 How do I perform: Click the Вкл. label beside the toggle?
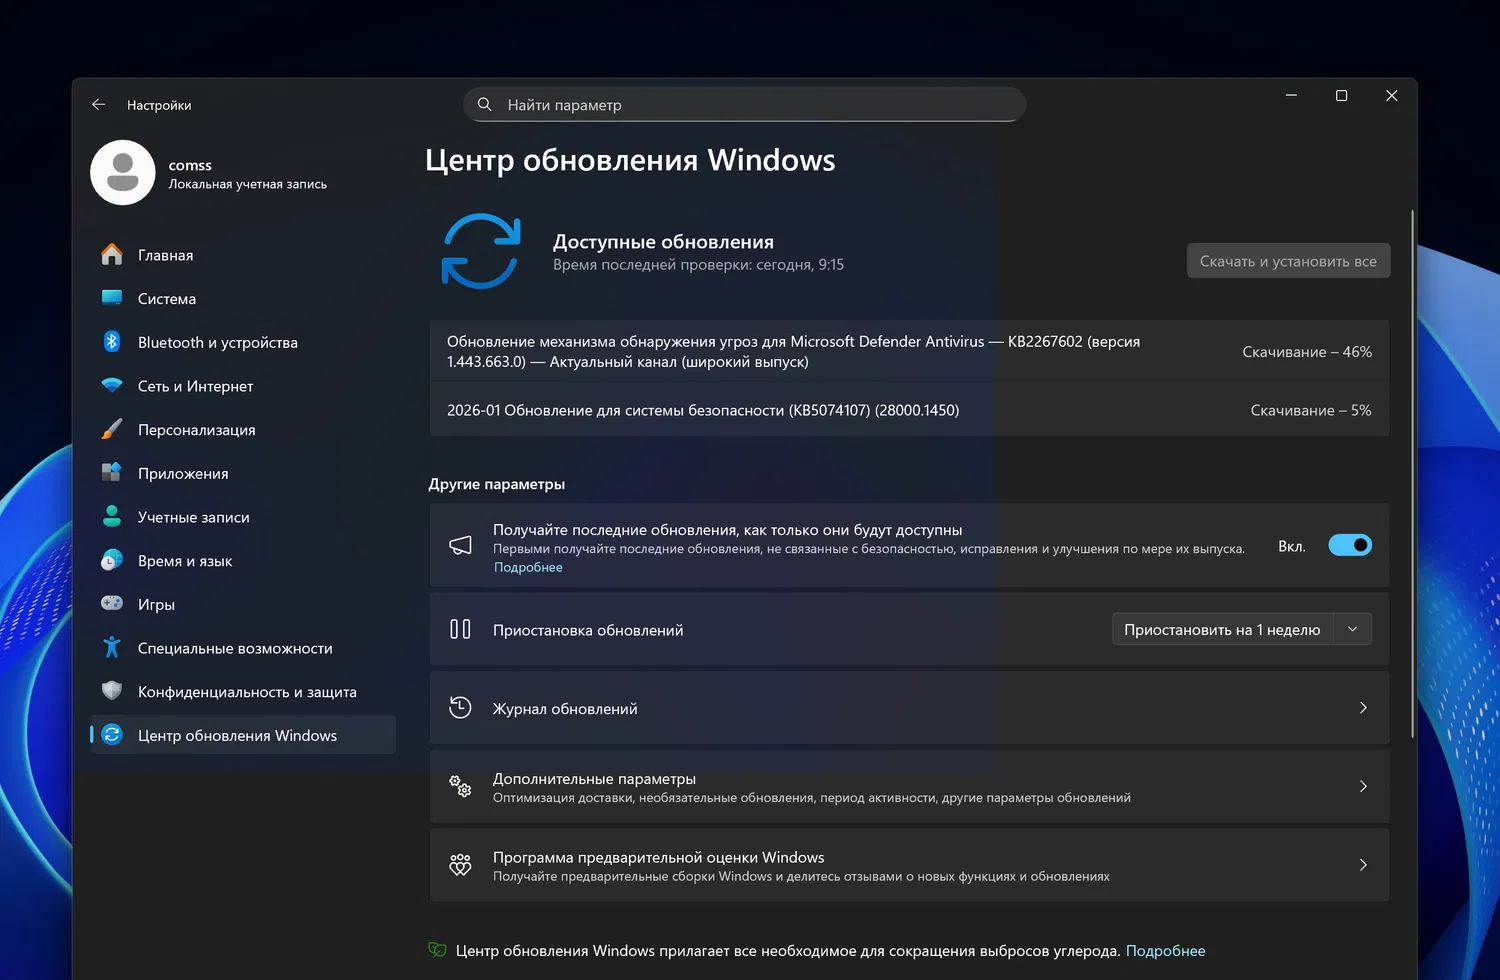click(x=1292, y=546)
